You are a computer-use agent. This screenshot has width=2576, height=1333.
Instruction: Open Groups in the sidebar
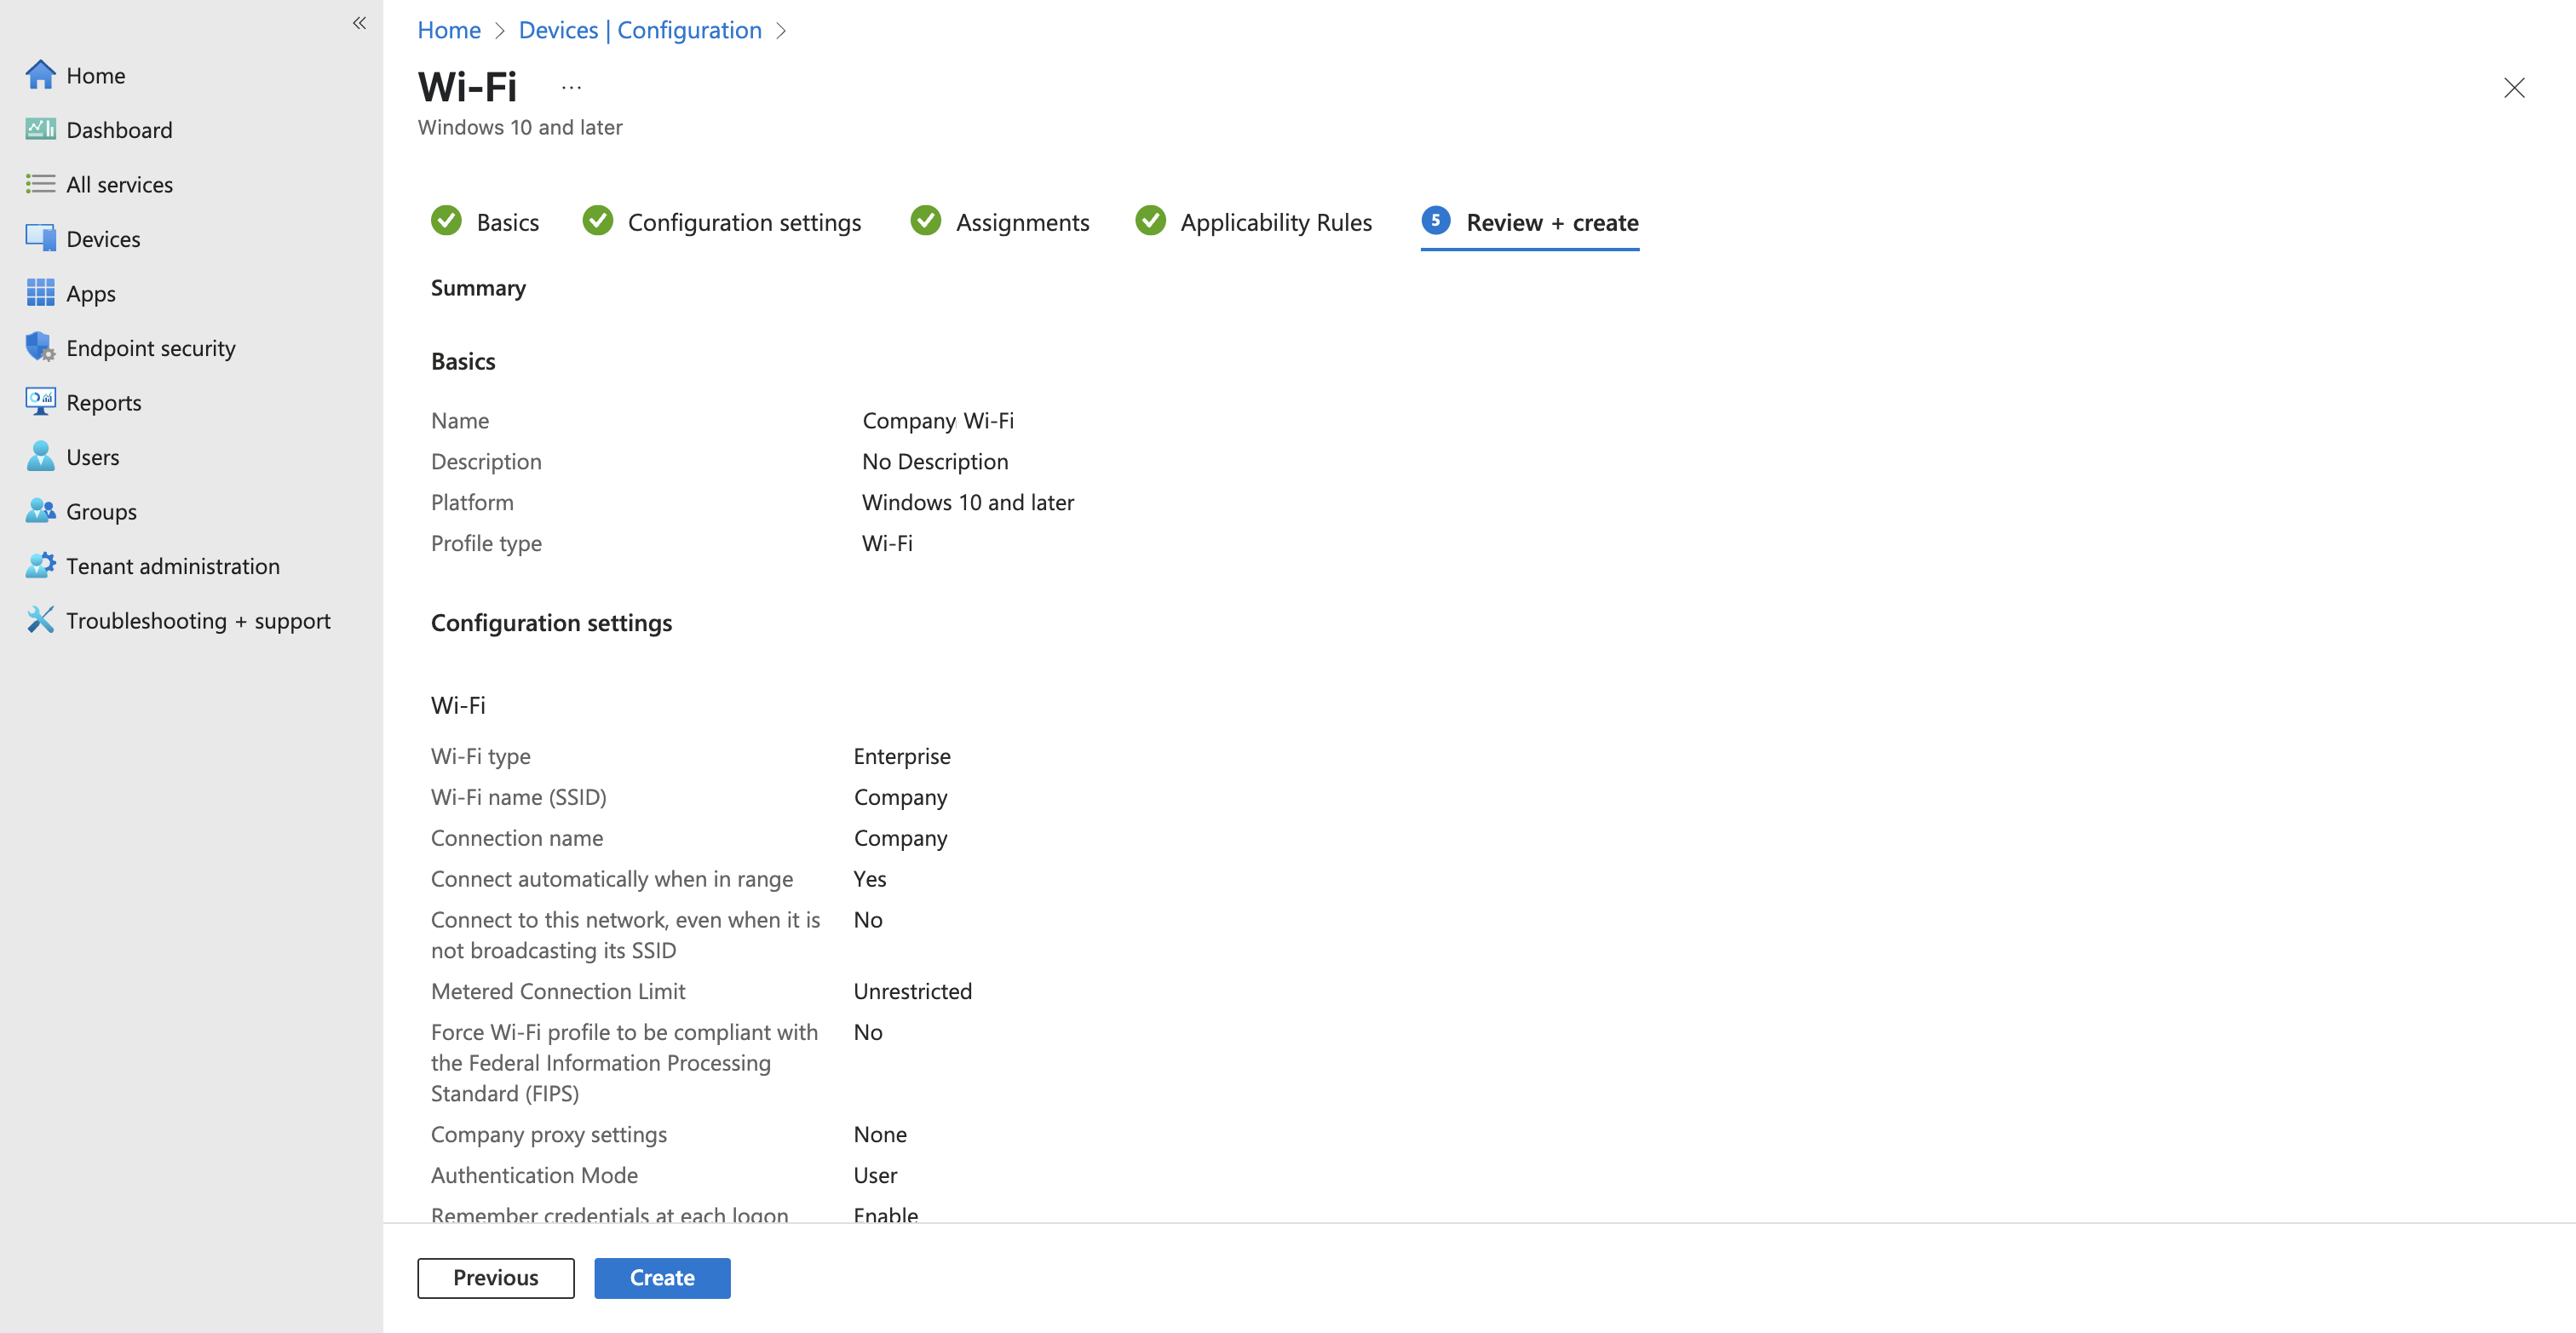(101, 511)
